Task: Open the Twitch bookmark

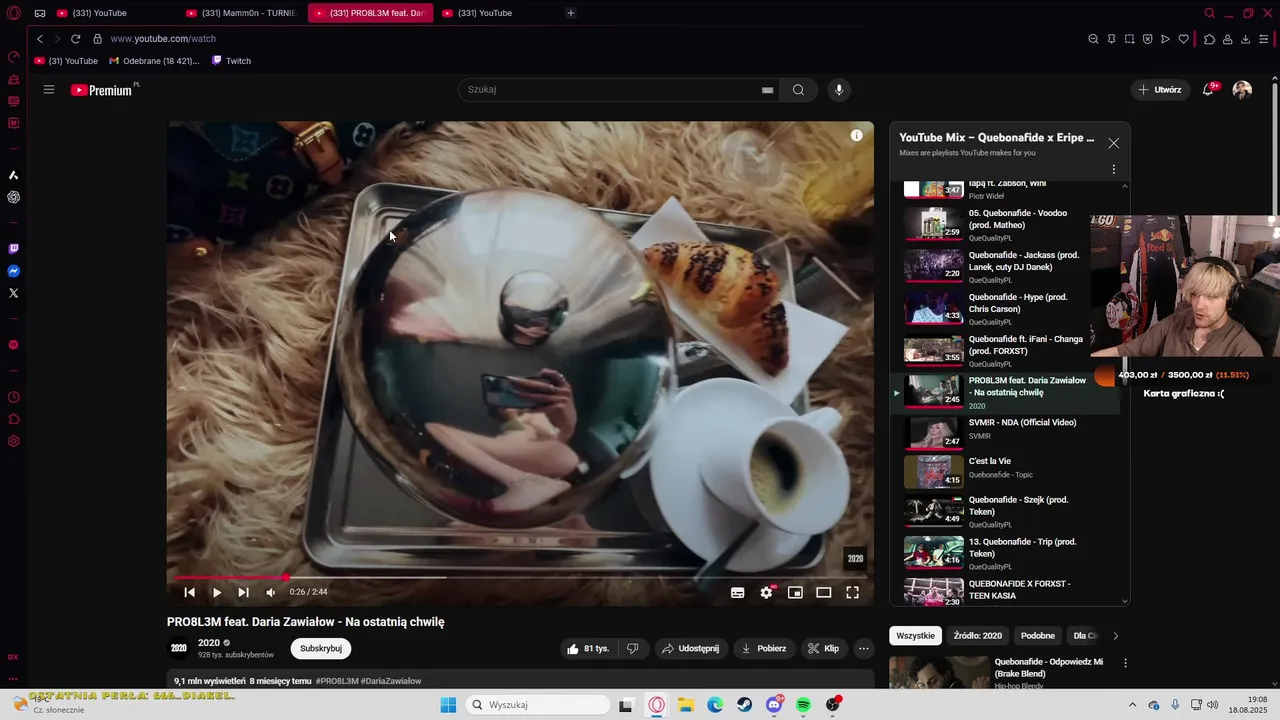Action: (x=231, y=61)
